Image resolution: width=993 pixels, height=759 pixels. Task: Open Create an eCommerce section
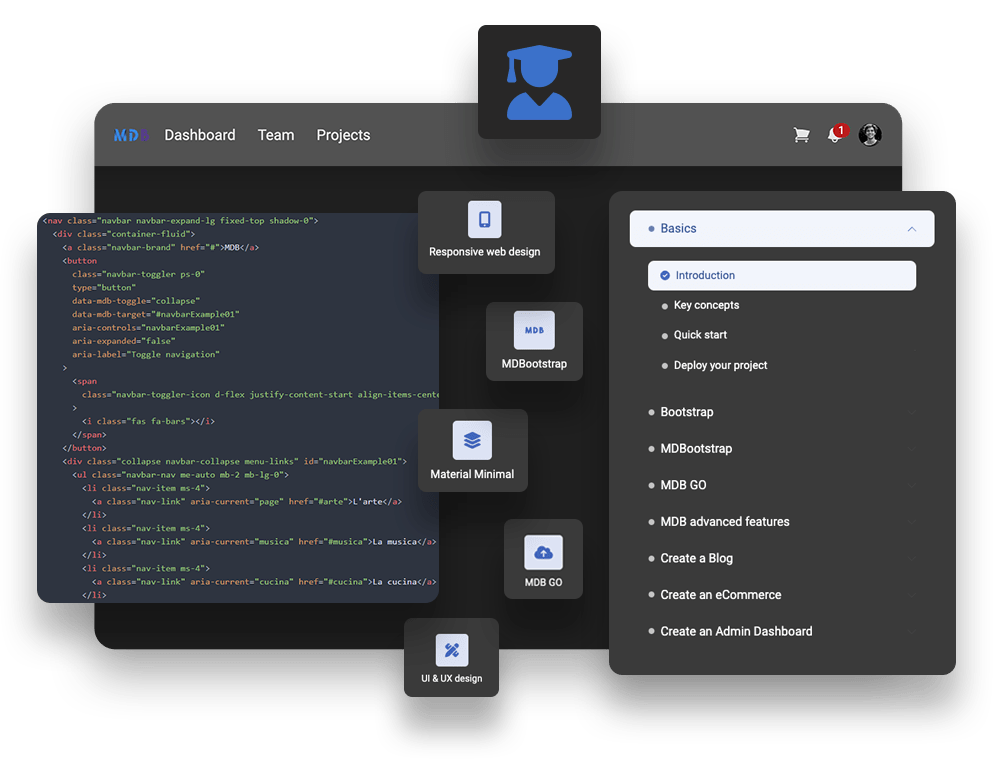(x=720, y=595)
